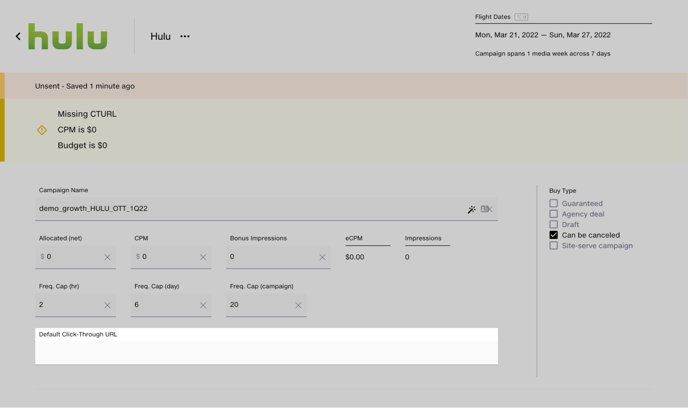Click the Impressions column label
The height and width of the screenshot is (408, 688).
pyautogui.click(x=423, y=238)
